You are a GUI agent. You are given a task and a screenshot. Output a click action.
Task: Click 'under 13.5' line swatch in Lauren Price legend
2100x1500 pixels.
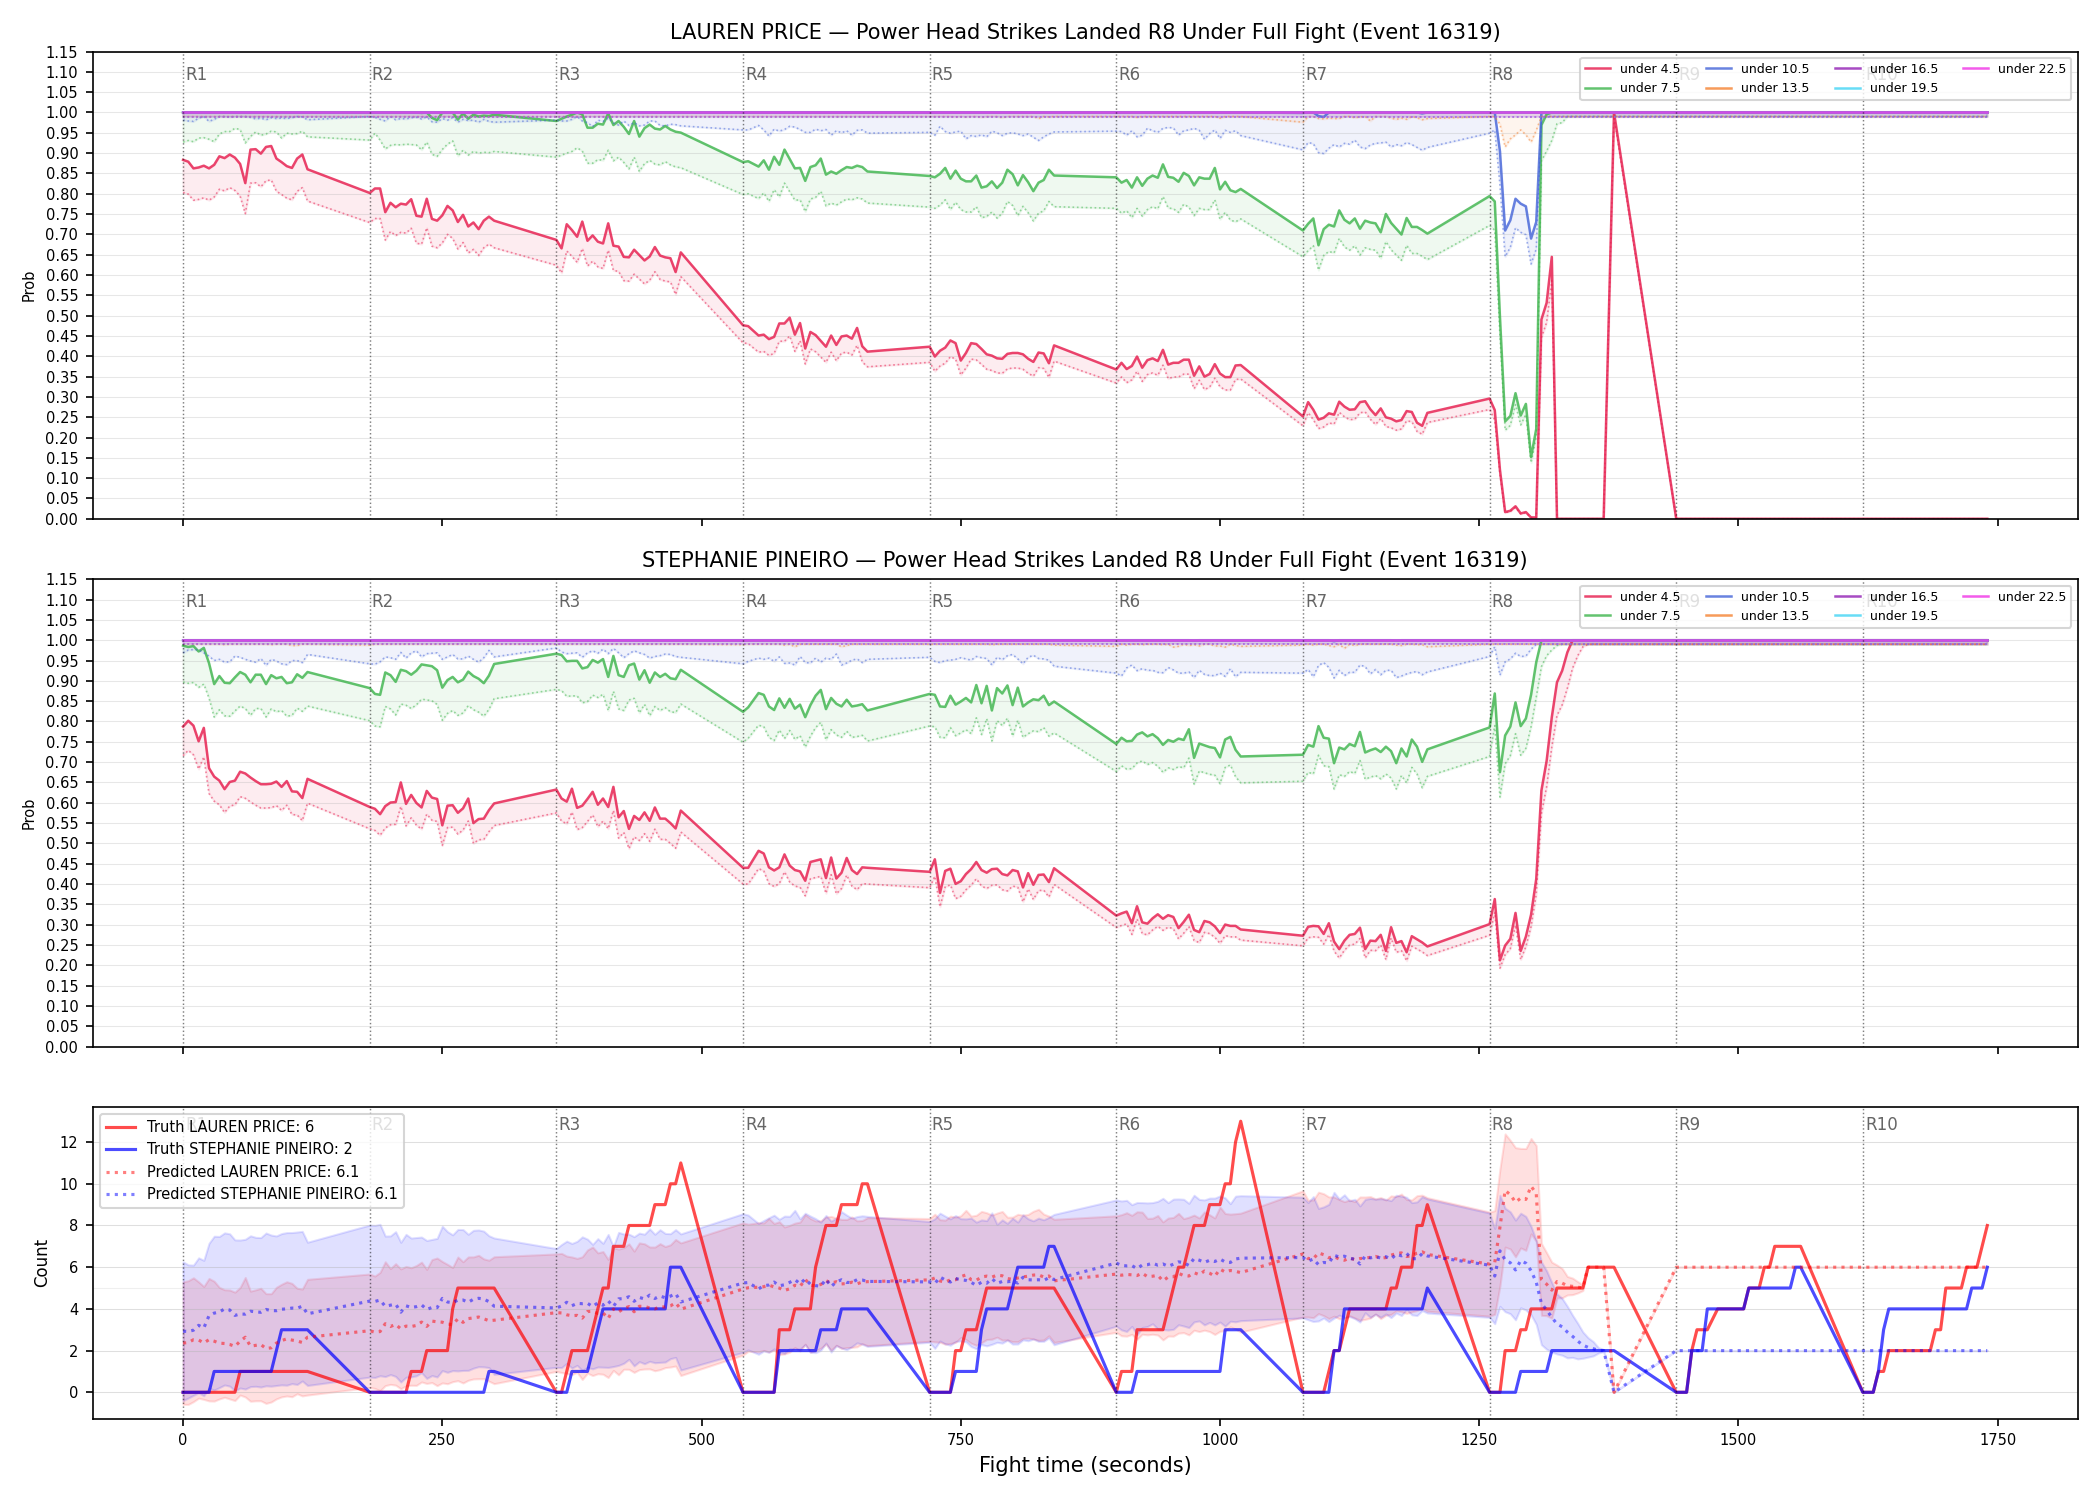click(1718, 88)
